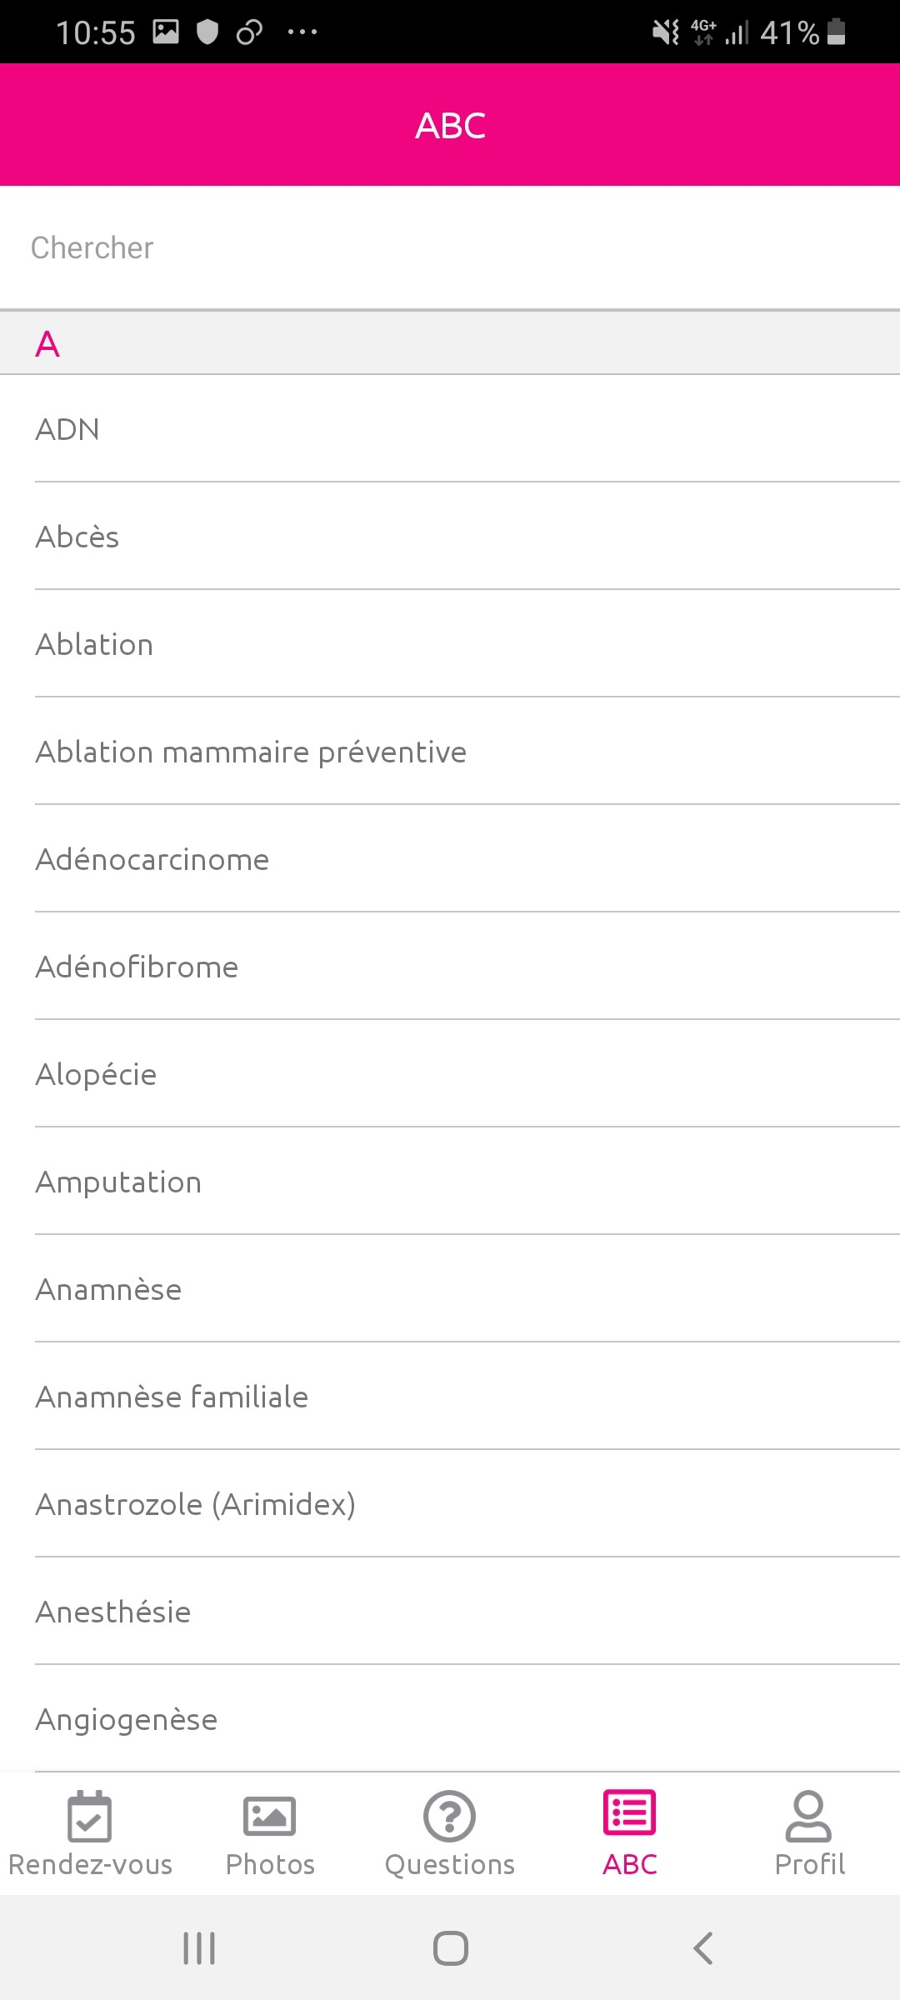The image size is (900, 2000).
Task: Open the Rendez-vous calendar icon
Action: (x=90, y=1816)
